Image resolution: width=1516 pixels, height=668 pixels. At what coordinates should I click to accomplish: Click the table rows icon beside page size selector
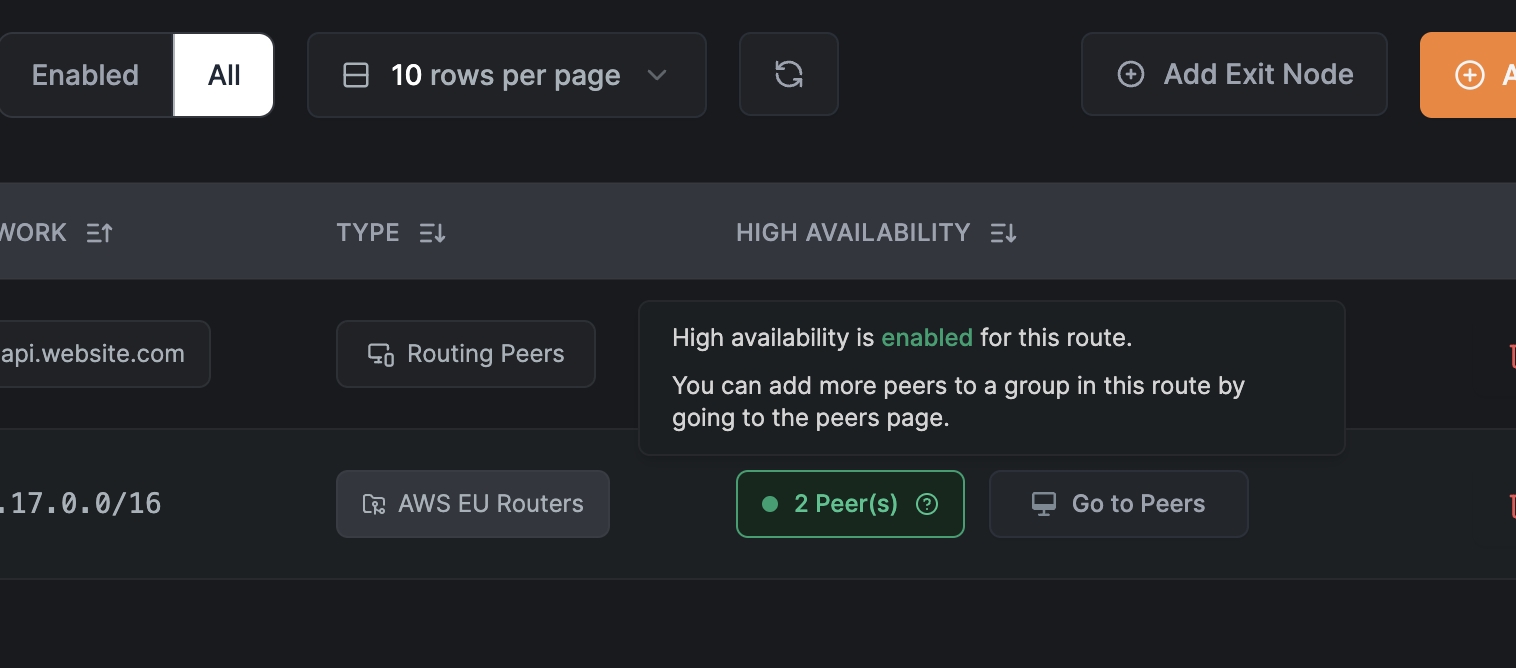pos(356,74)
